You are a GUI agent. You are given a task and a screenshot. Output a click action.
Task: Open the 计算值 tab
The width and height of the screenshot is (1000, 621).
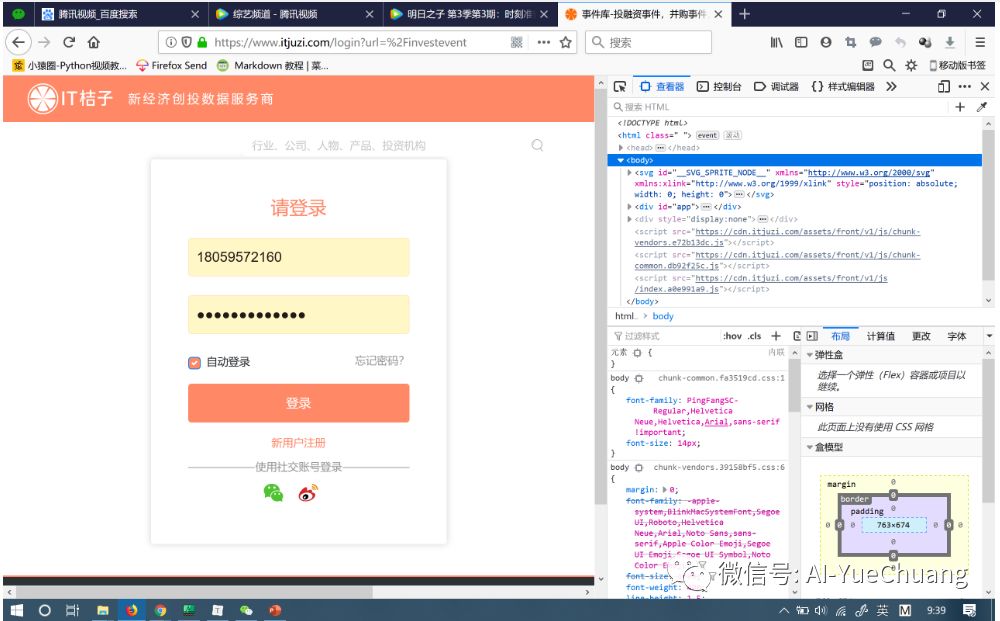pyautogui.click(x=880, y=336)
